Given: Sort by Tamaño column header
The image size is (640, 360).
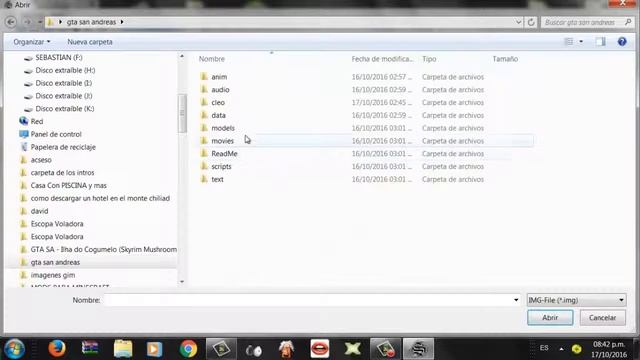Looking at the screenshot, I should tap(505, 59).
